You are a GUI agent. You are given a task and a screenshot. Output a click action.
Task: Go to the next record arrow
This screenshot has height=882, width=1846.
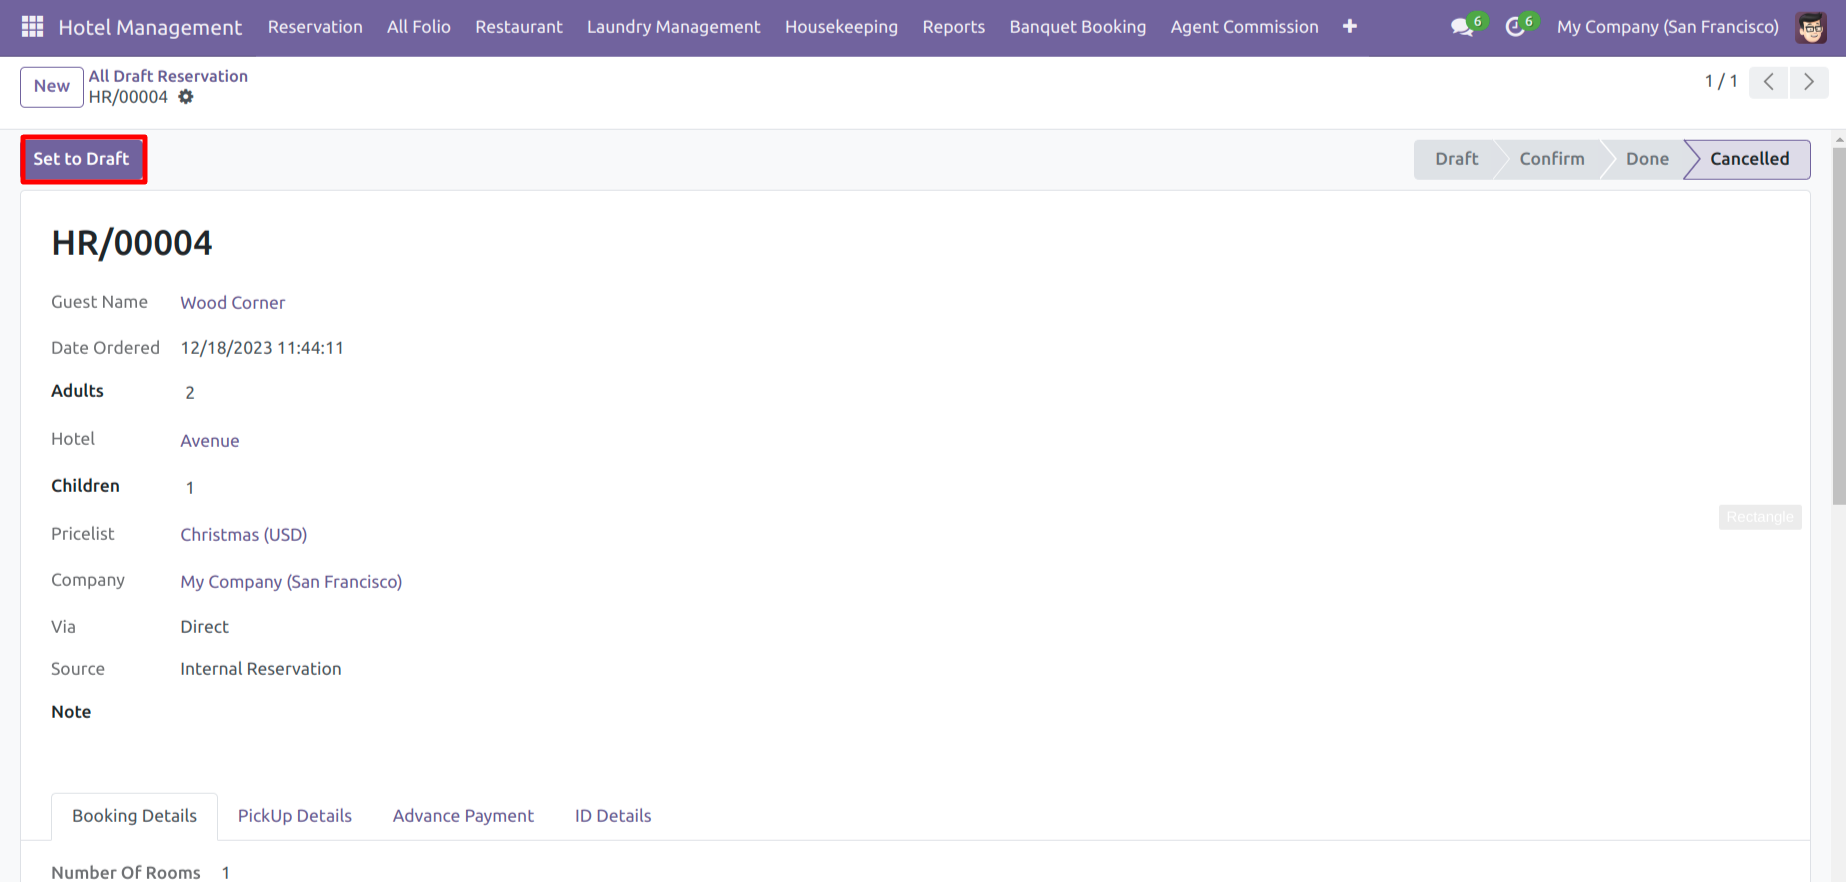[1808, 82]
